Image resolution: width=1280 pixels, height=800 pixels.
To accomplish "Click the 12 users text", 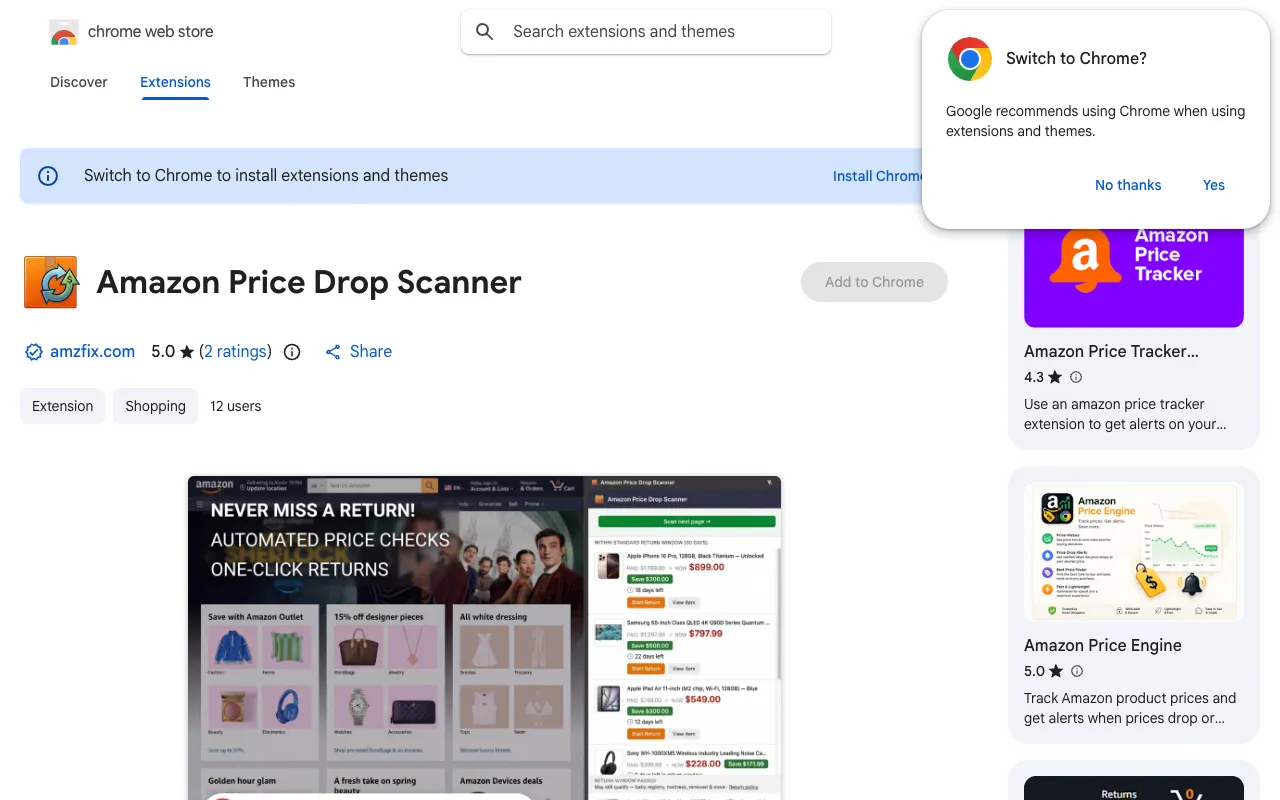I will 235,406.
